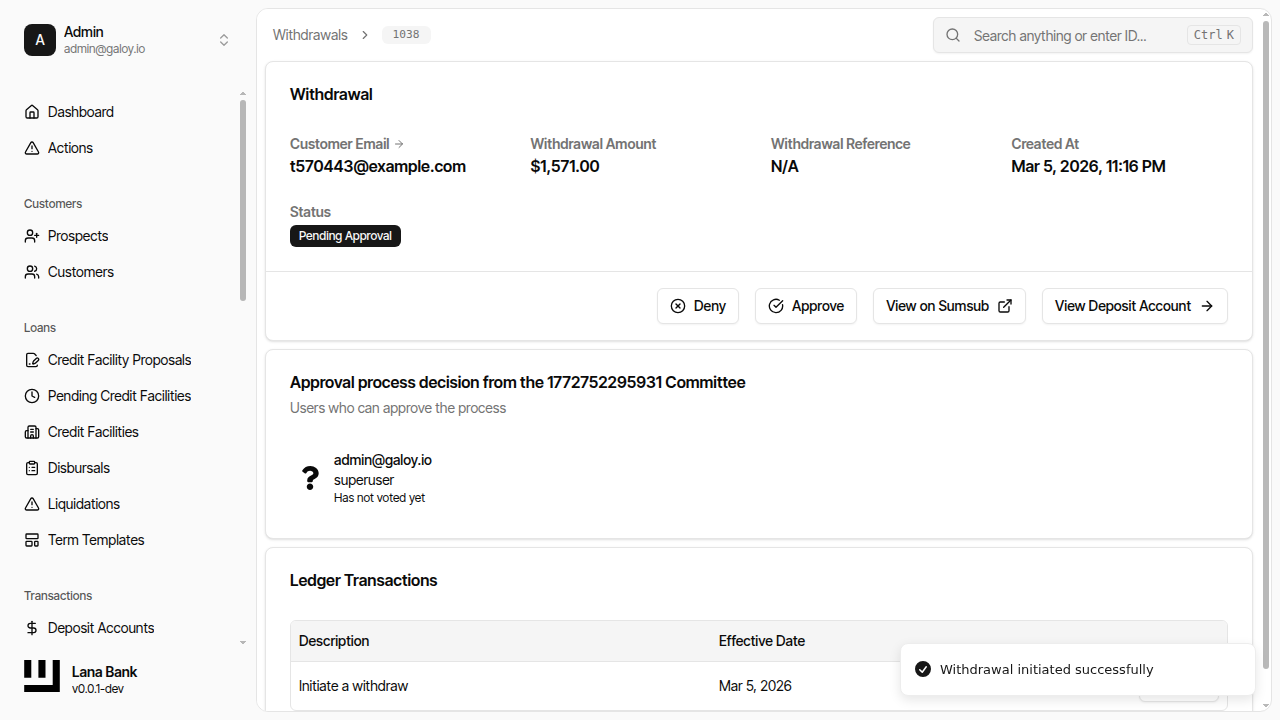
Task: Open the Disbursals page
Action: (x=79, y=467)
